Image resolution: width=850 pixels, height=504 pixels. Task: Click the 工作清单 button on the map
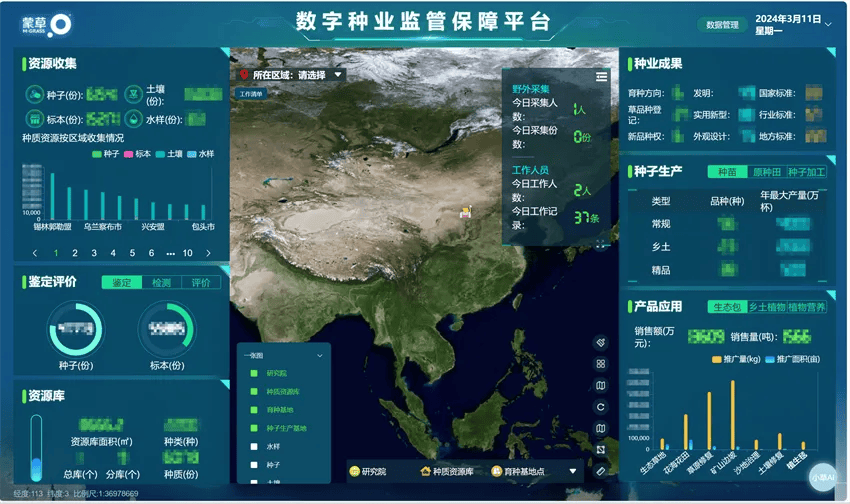(x=251, y=94)
